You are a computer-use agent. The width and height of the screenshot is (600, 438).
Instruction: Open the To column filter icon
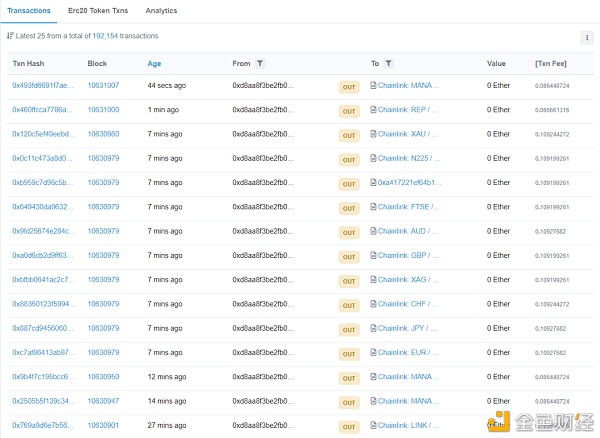click(x=388, y=64)
